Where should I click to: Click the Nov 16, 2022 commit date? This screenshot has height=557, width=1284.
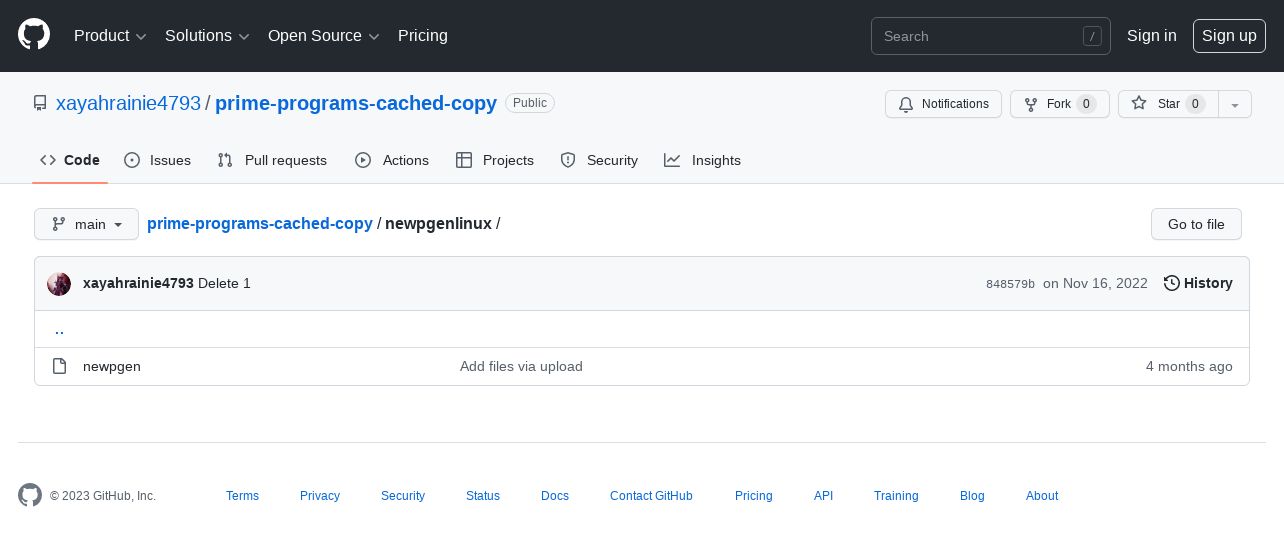tap(1095, 283)
